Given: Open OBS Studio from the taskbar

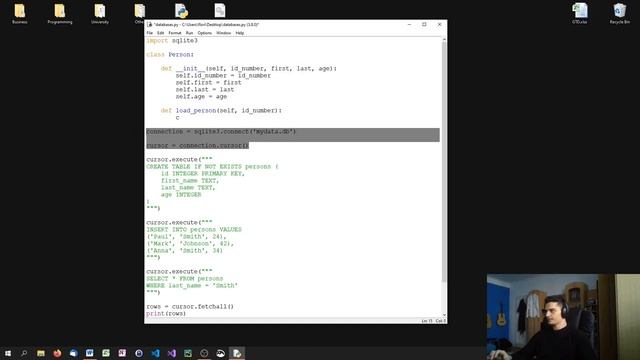Looking at the screenshot, I should [x=204, y=353].
